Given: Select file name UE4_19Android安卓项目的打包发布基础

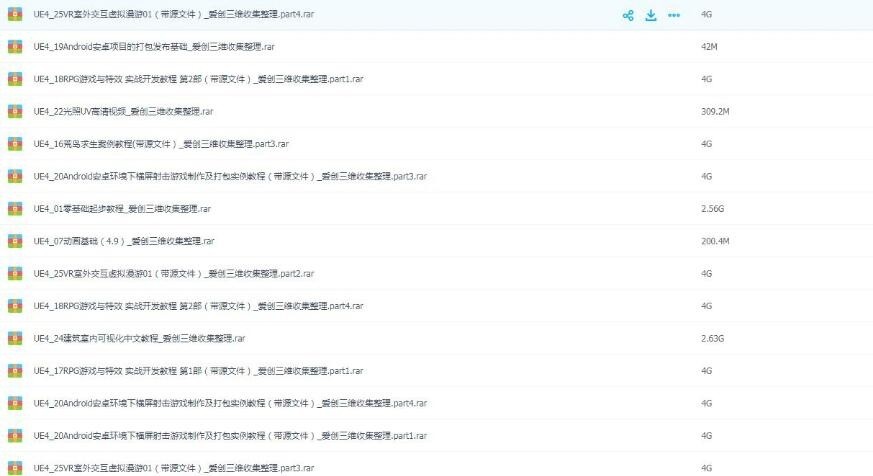Looking at the screenshot, I should point(154,47).
